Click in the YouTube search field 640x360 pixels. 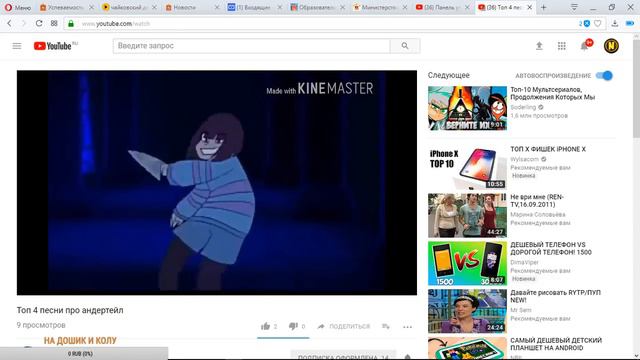click(x=251, y=46)
